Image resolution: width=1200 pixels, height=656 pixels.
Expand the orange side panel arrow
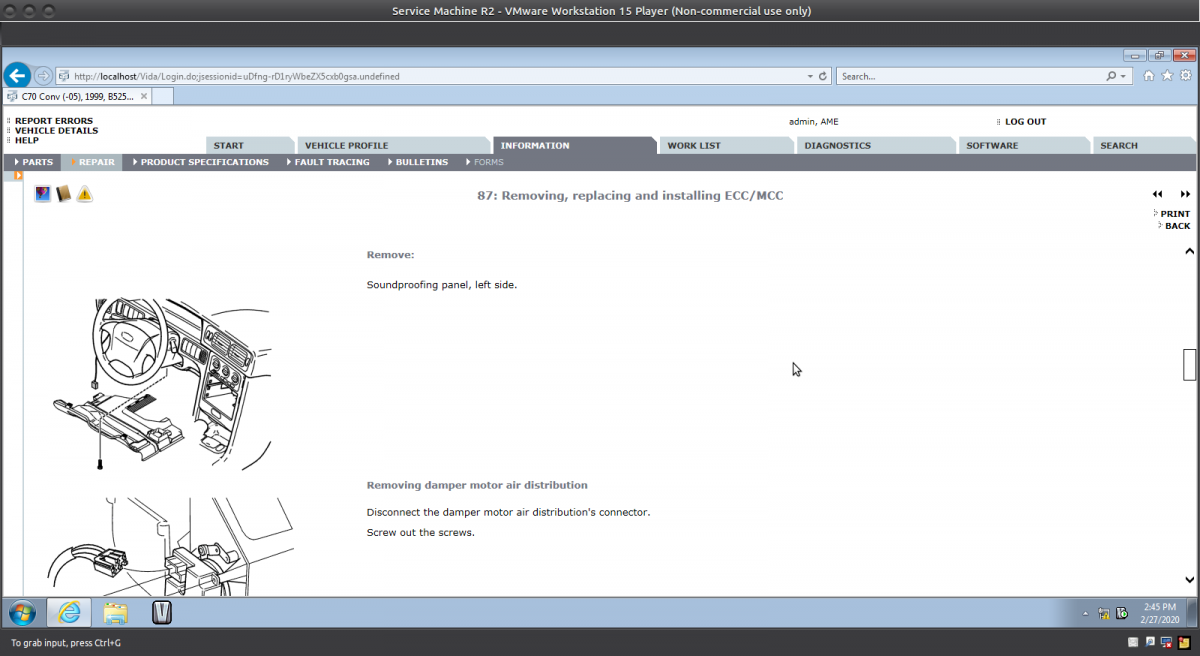point(18,176)
